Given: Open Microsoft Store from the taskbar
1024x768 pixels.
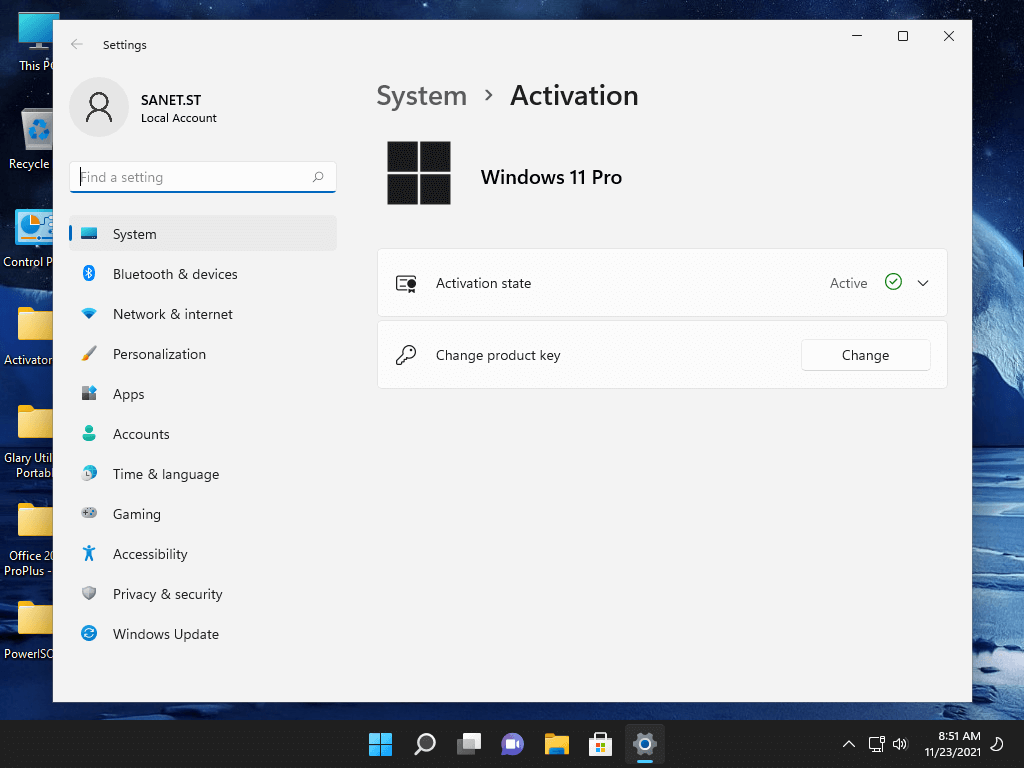Looking at the screenshot, I should [600, 744].
